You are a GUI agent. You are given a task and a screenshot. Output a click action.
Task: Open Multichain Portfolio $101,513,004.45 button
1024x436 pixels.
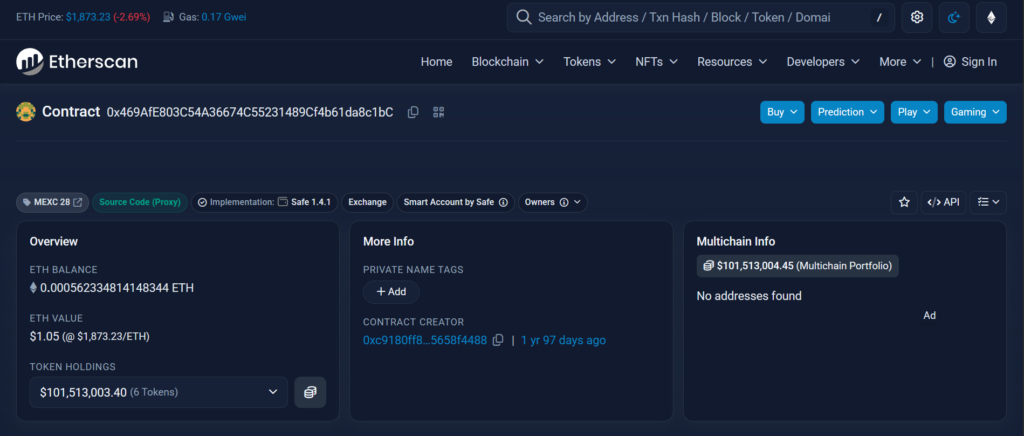[x=797, y=266]
